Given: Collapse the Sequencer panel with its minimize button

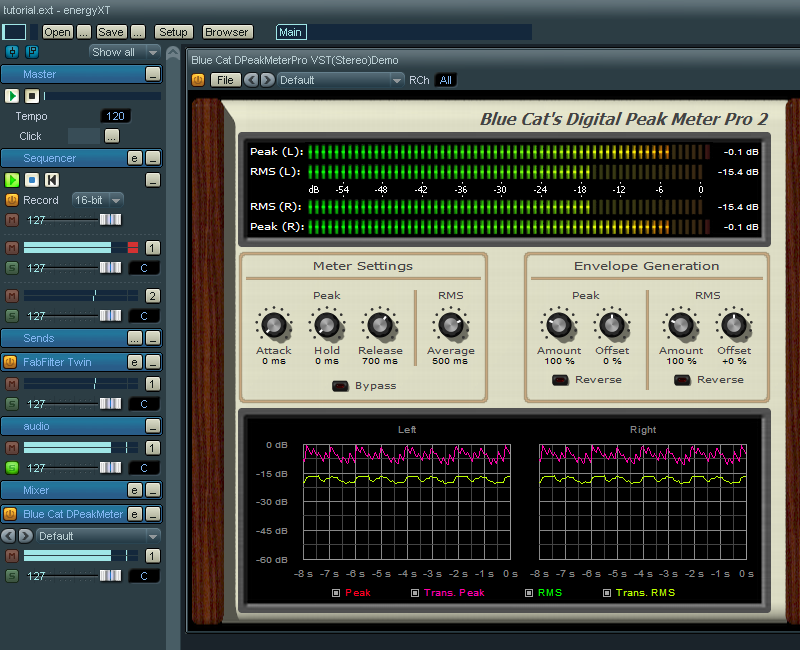Looking at the screenshot, I should pyautogui.click(x=153, y=158).
